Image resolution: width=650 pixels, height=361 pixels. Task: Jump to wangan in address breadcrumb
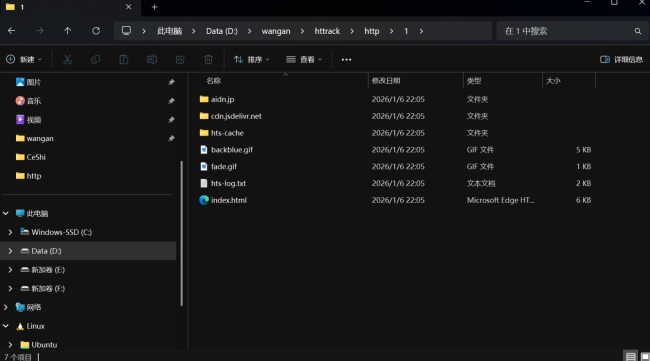[x=276, y=31]
